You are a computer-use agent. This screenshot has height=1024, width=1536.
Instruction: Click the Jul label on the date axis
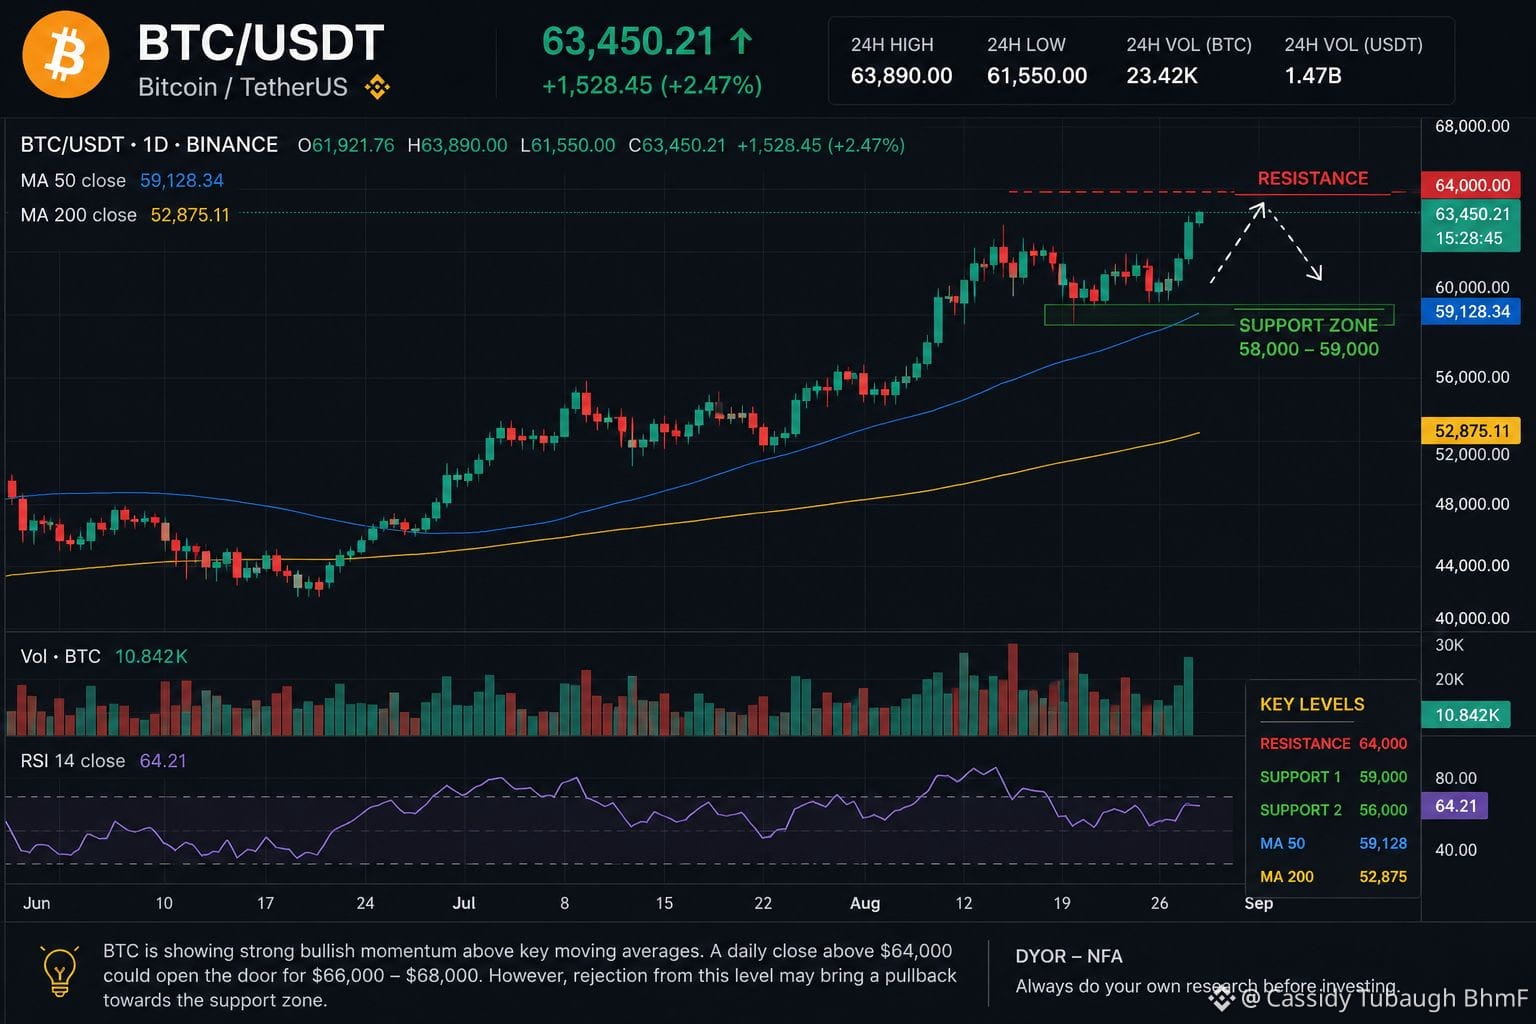pos(464,903)
